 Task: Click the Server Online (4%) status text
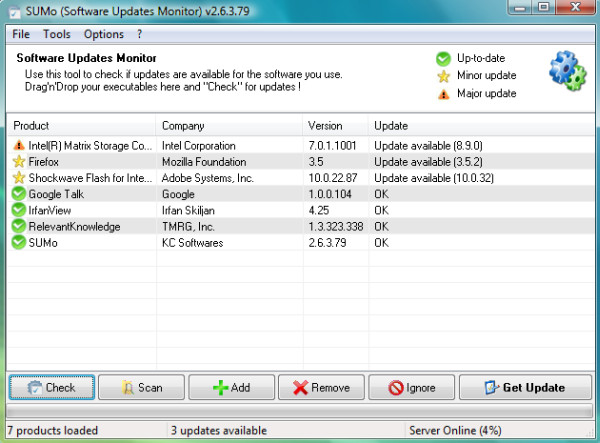point(455,430)
